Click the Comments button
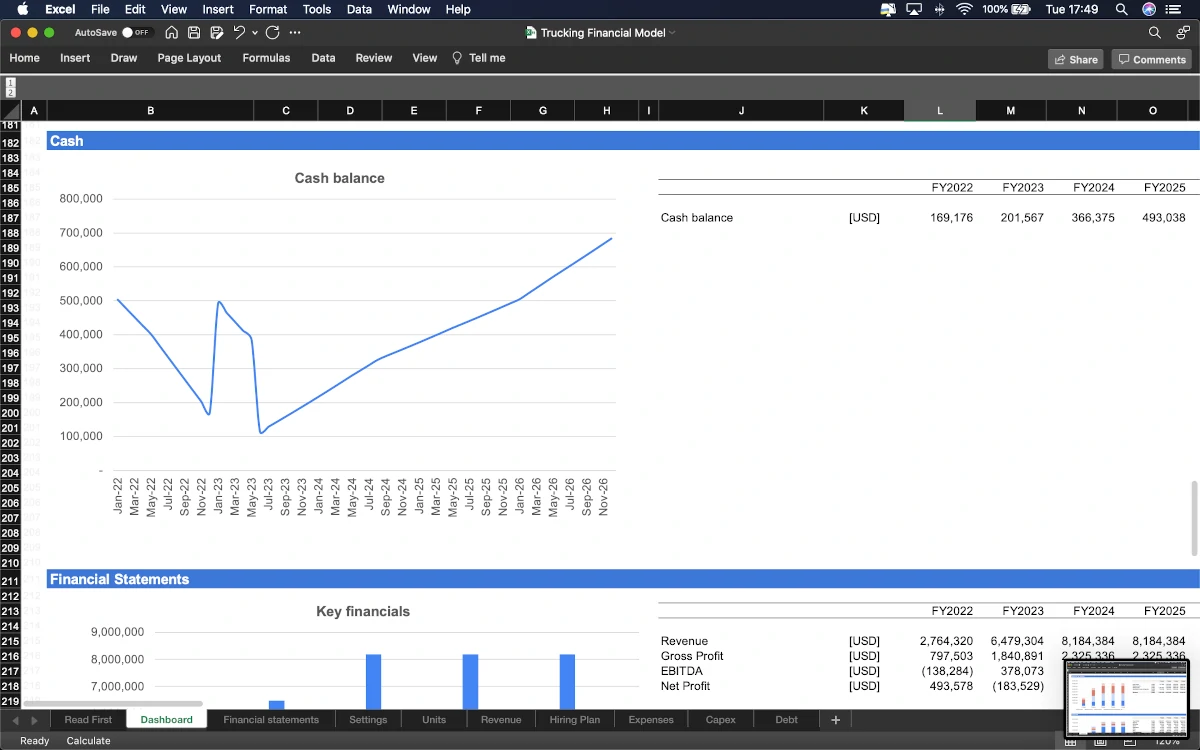Viewport: 1200px width, 750px height. [x=1151, y=59]
